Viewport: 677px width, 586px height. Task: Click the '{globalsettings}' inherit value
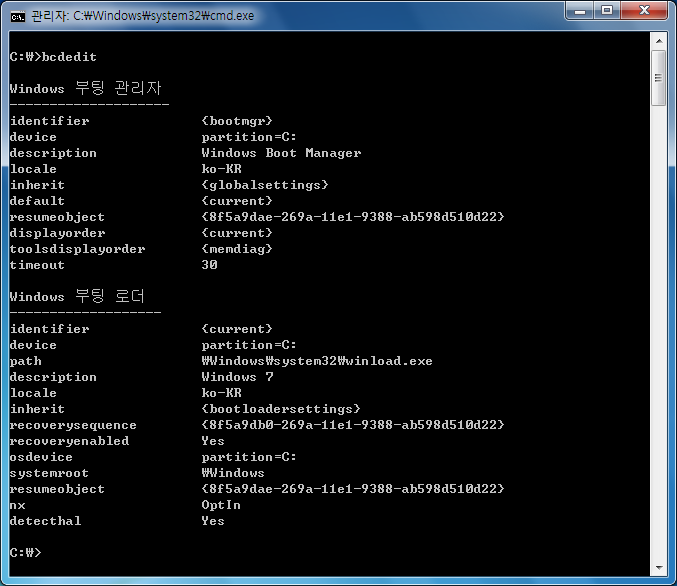click(x=265, y=185)
